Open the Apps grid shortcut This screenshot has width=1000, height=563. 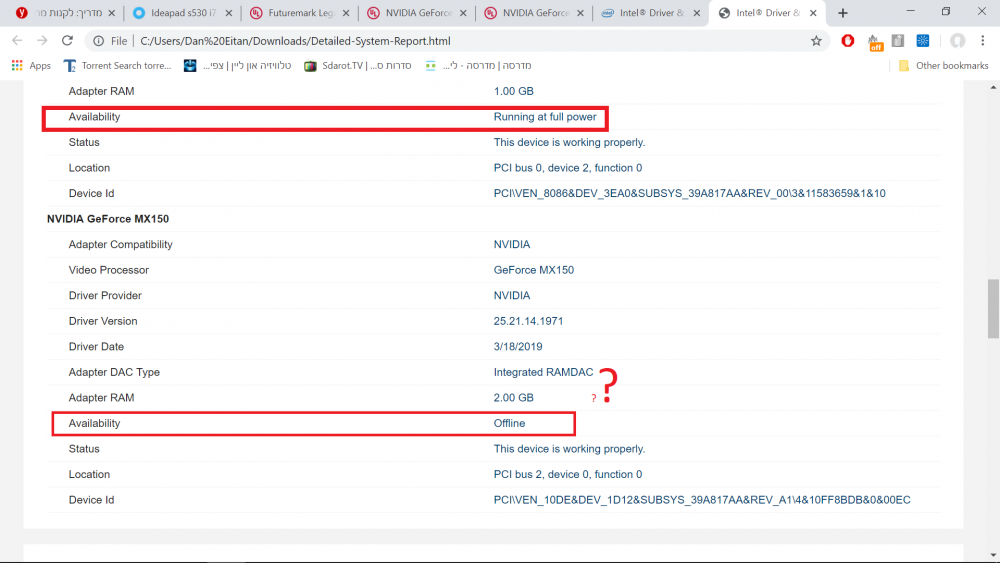(x=31, y=66)
